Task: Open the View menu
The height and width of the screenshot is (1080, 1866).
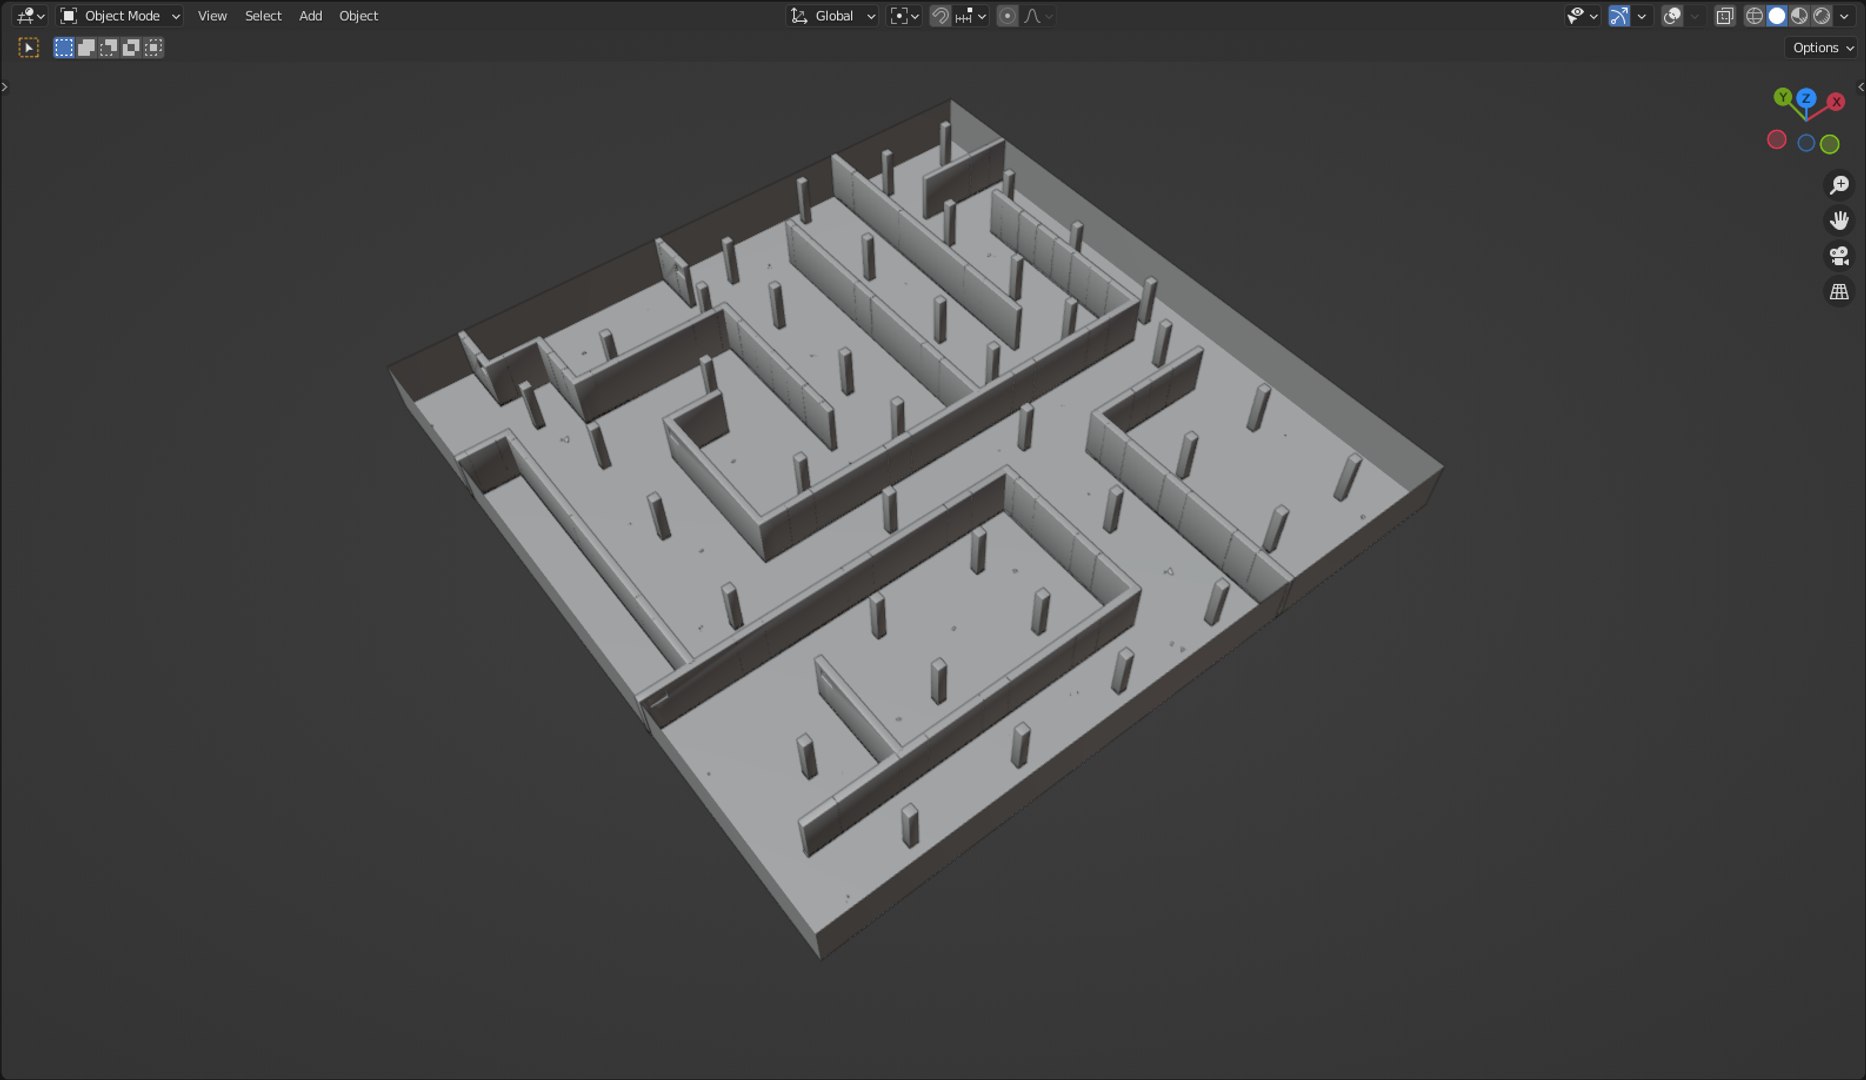Action: tap(212, 16)
